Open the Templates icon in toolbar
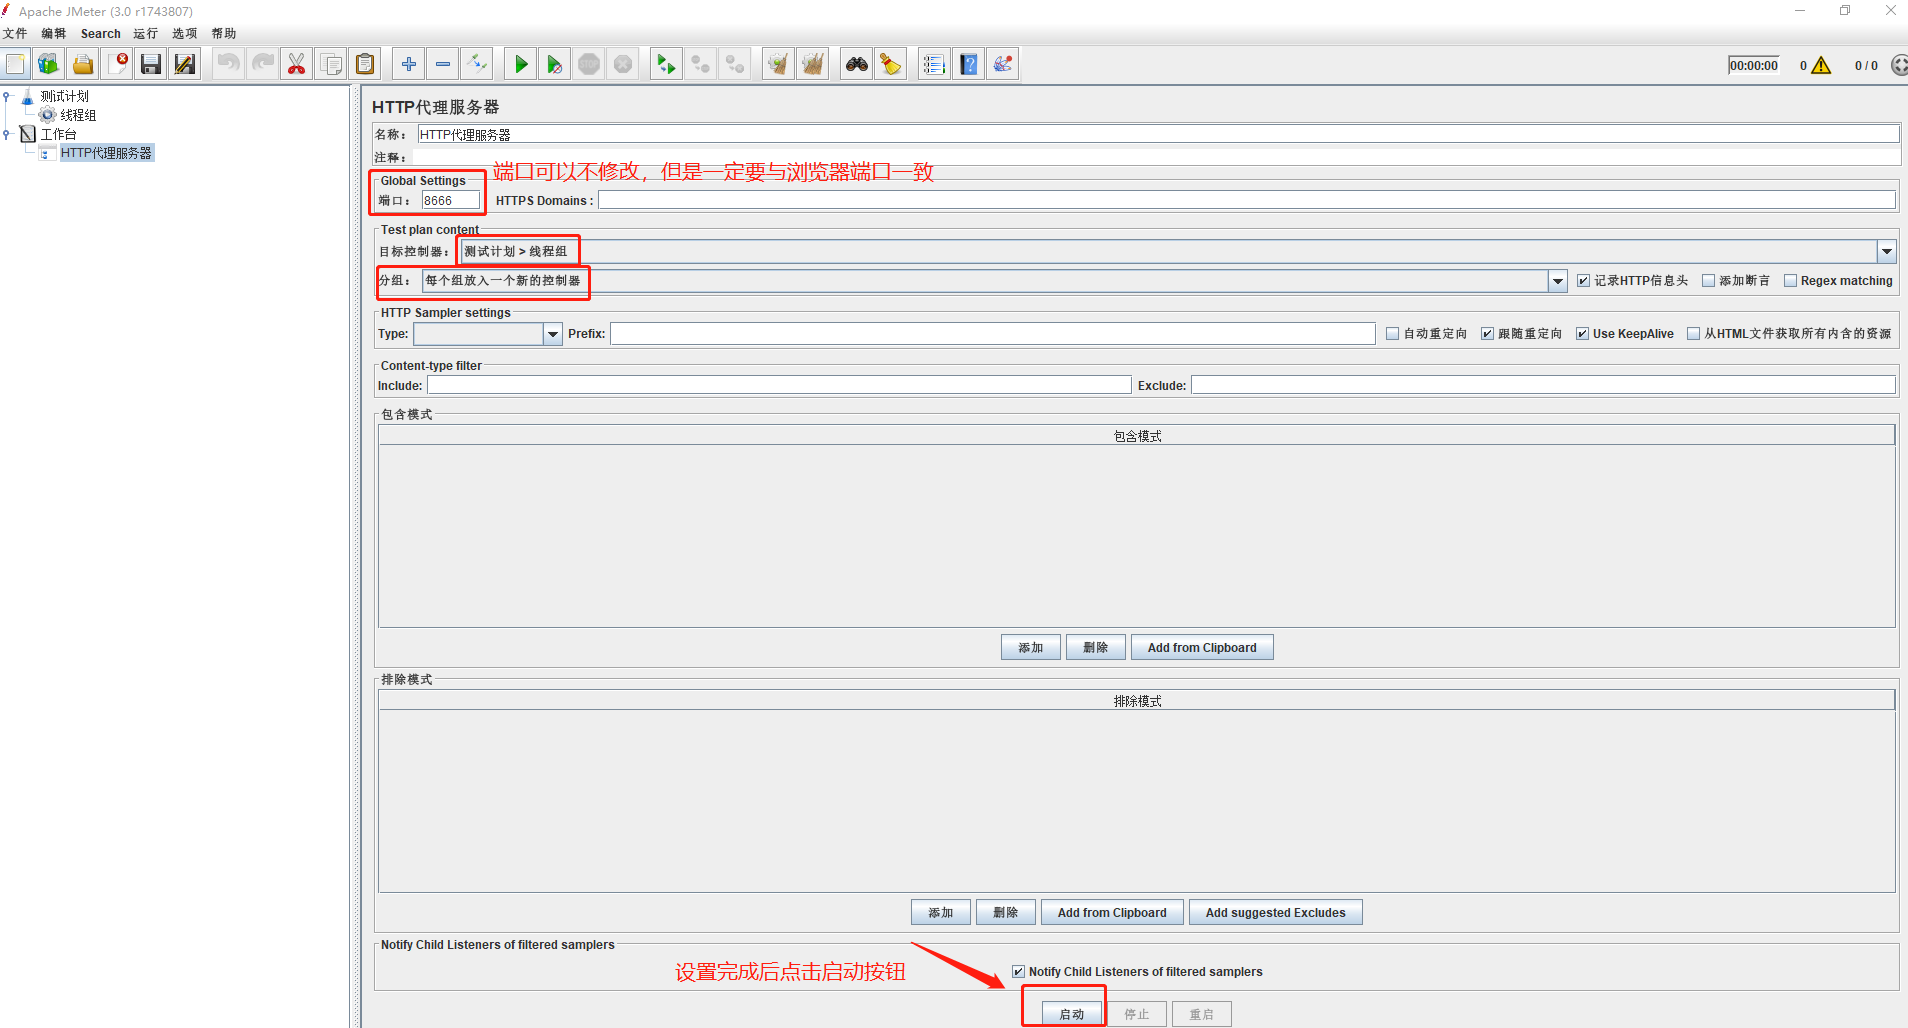 tap(48, 65)
